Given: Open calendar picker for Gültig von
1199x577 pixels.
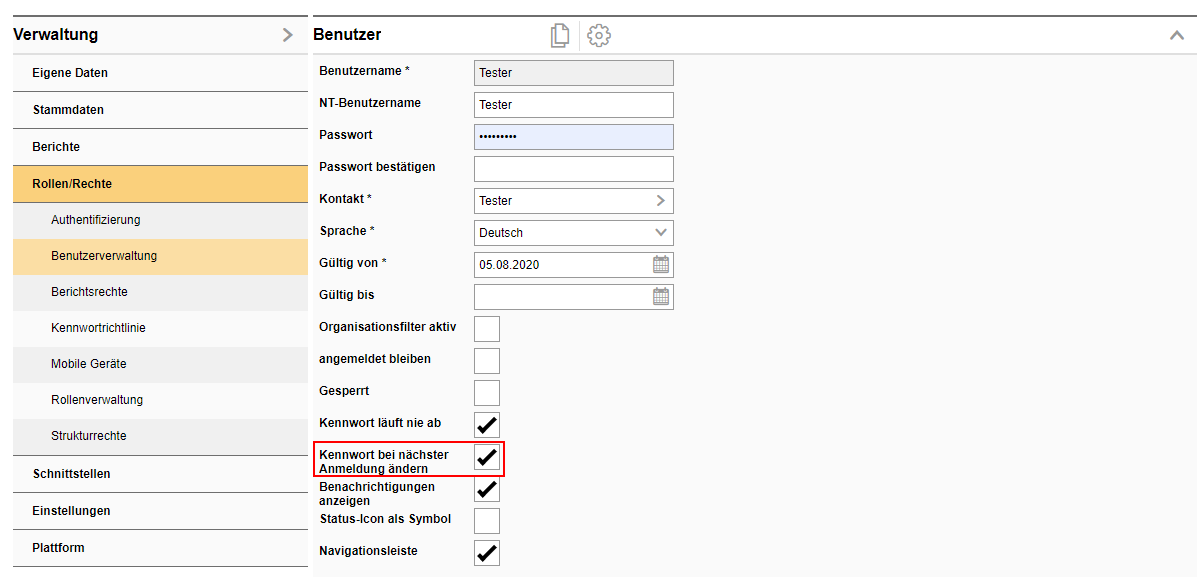Looking at the screenshot, I should click(x=660, y=265).
